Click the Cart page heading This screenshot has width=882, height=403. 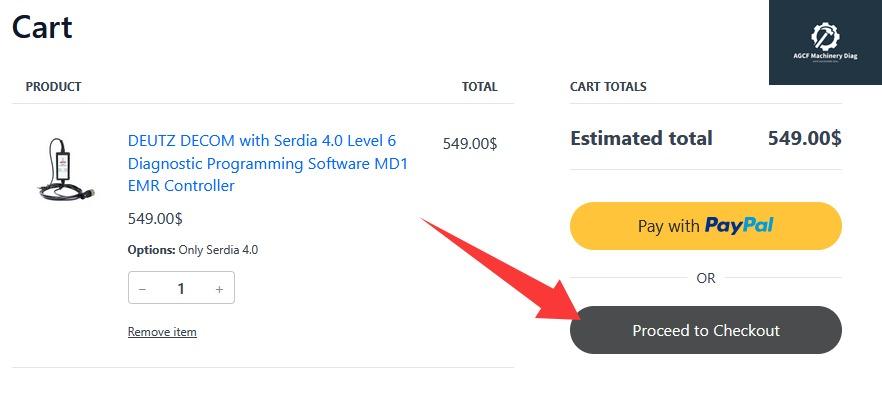42,27
